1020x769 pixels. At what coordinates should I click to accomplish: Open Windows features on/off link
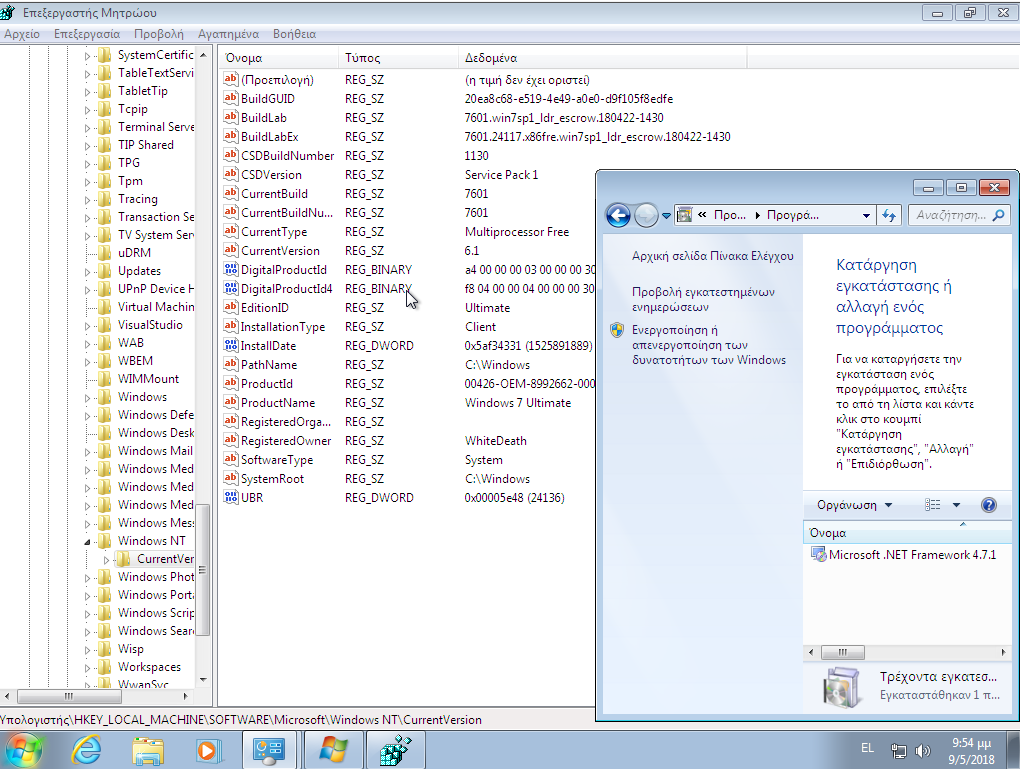708,345
